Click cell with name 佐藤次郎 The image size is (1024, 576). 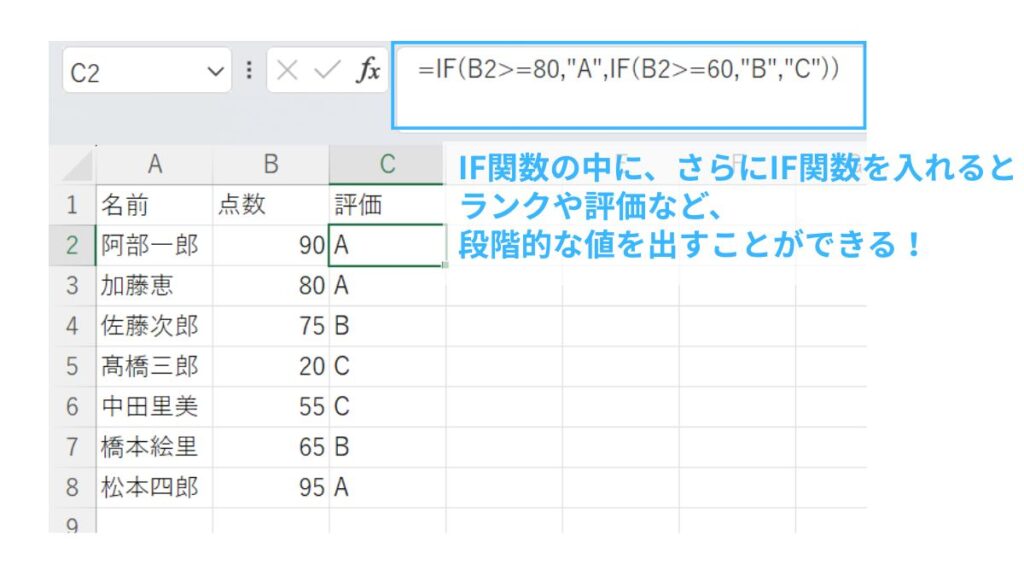(x=154, y=326)
